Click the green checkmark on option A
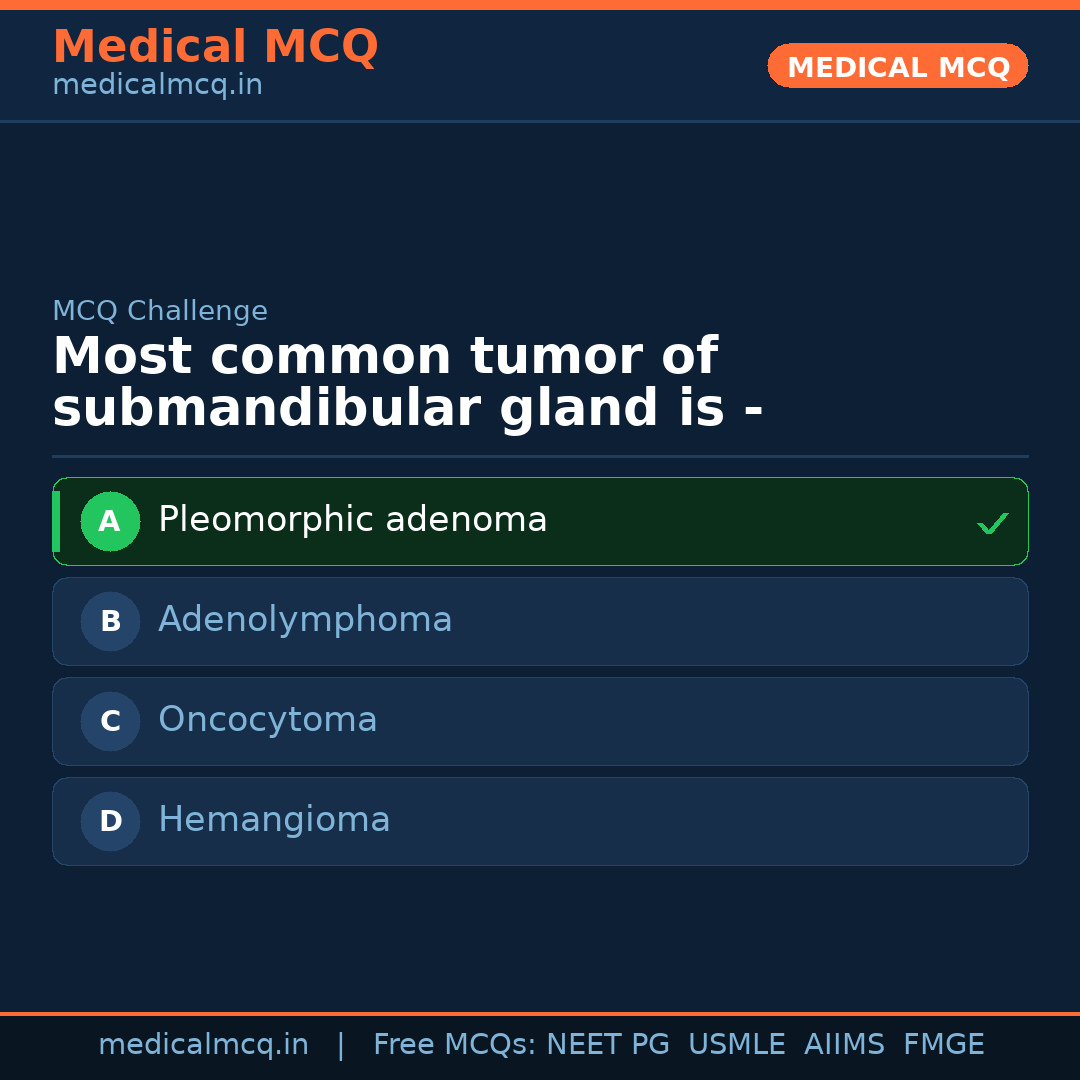 tap(992, 523)
